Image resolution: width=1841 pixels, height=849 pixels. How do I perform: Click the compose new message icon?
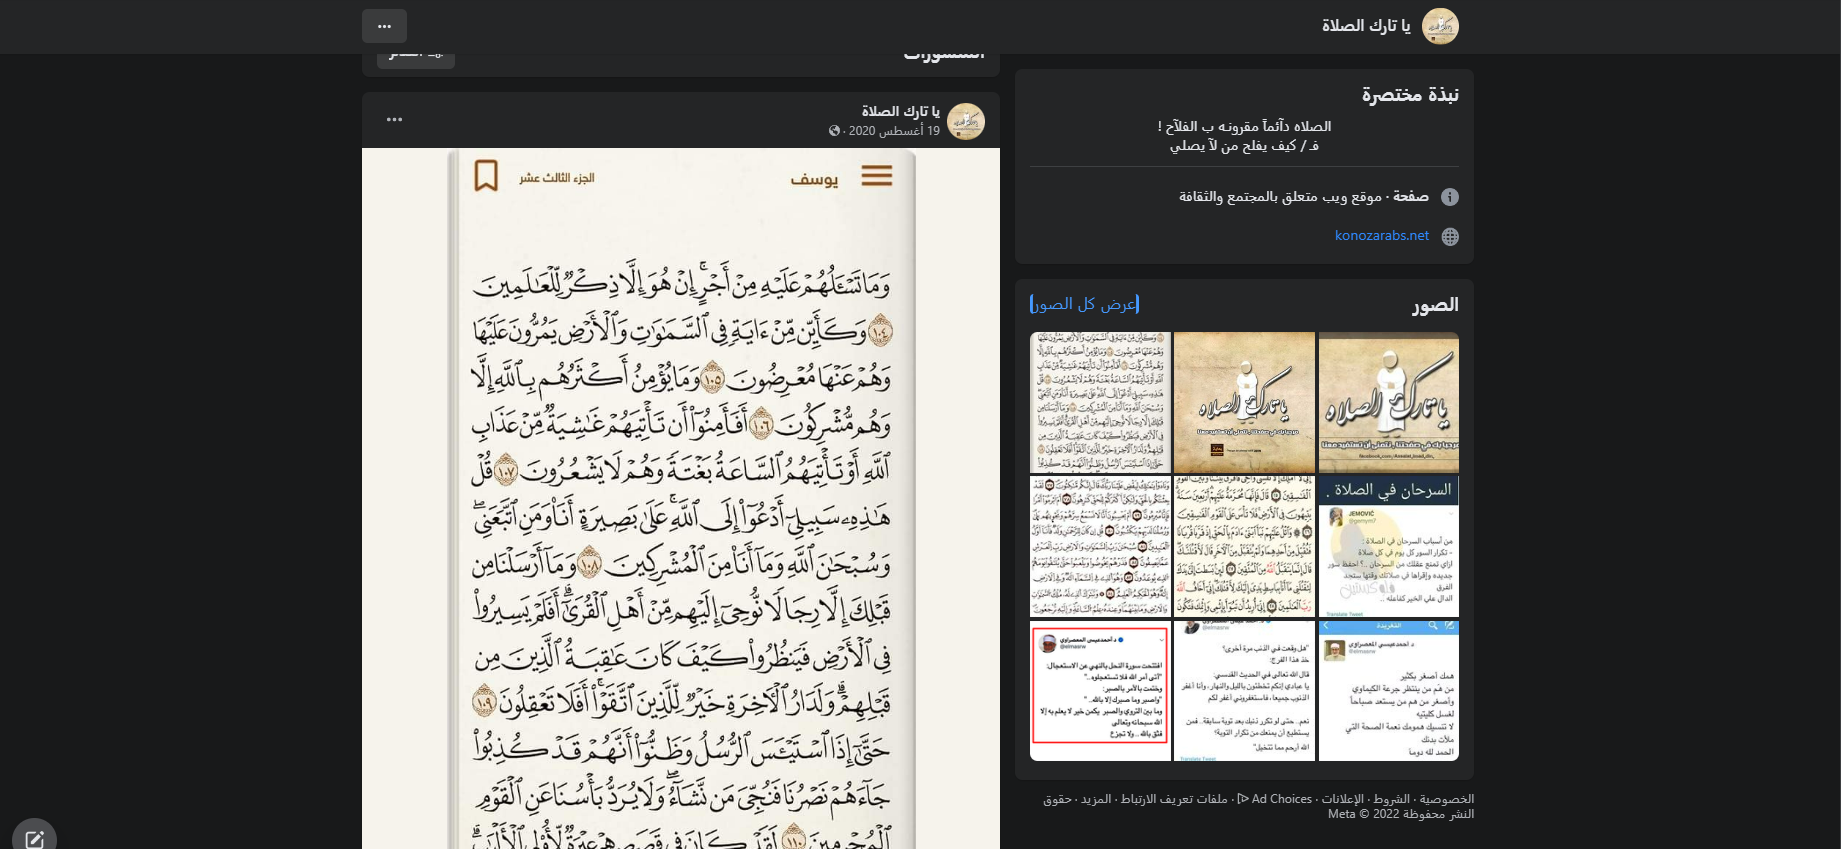[34, 838]
